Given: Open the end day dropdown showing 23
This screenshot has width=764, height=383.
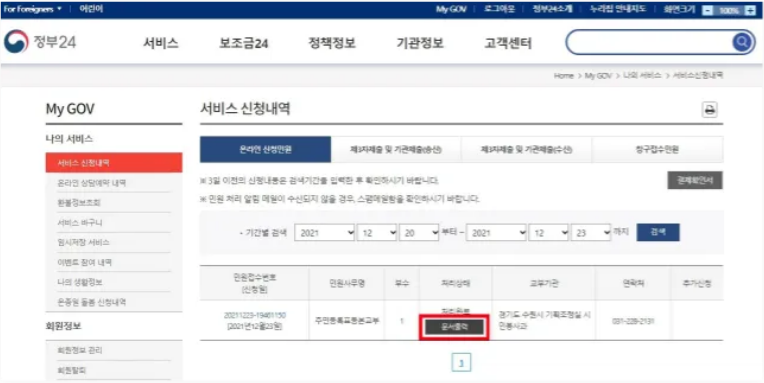Looking at the screenshot, I should point(591,233).
